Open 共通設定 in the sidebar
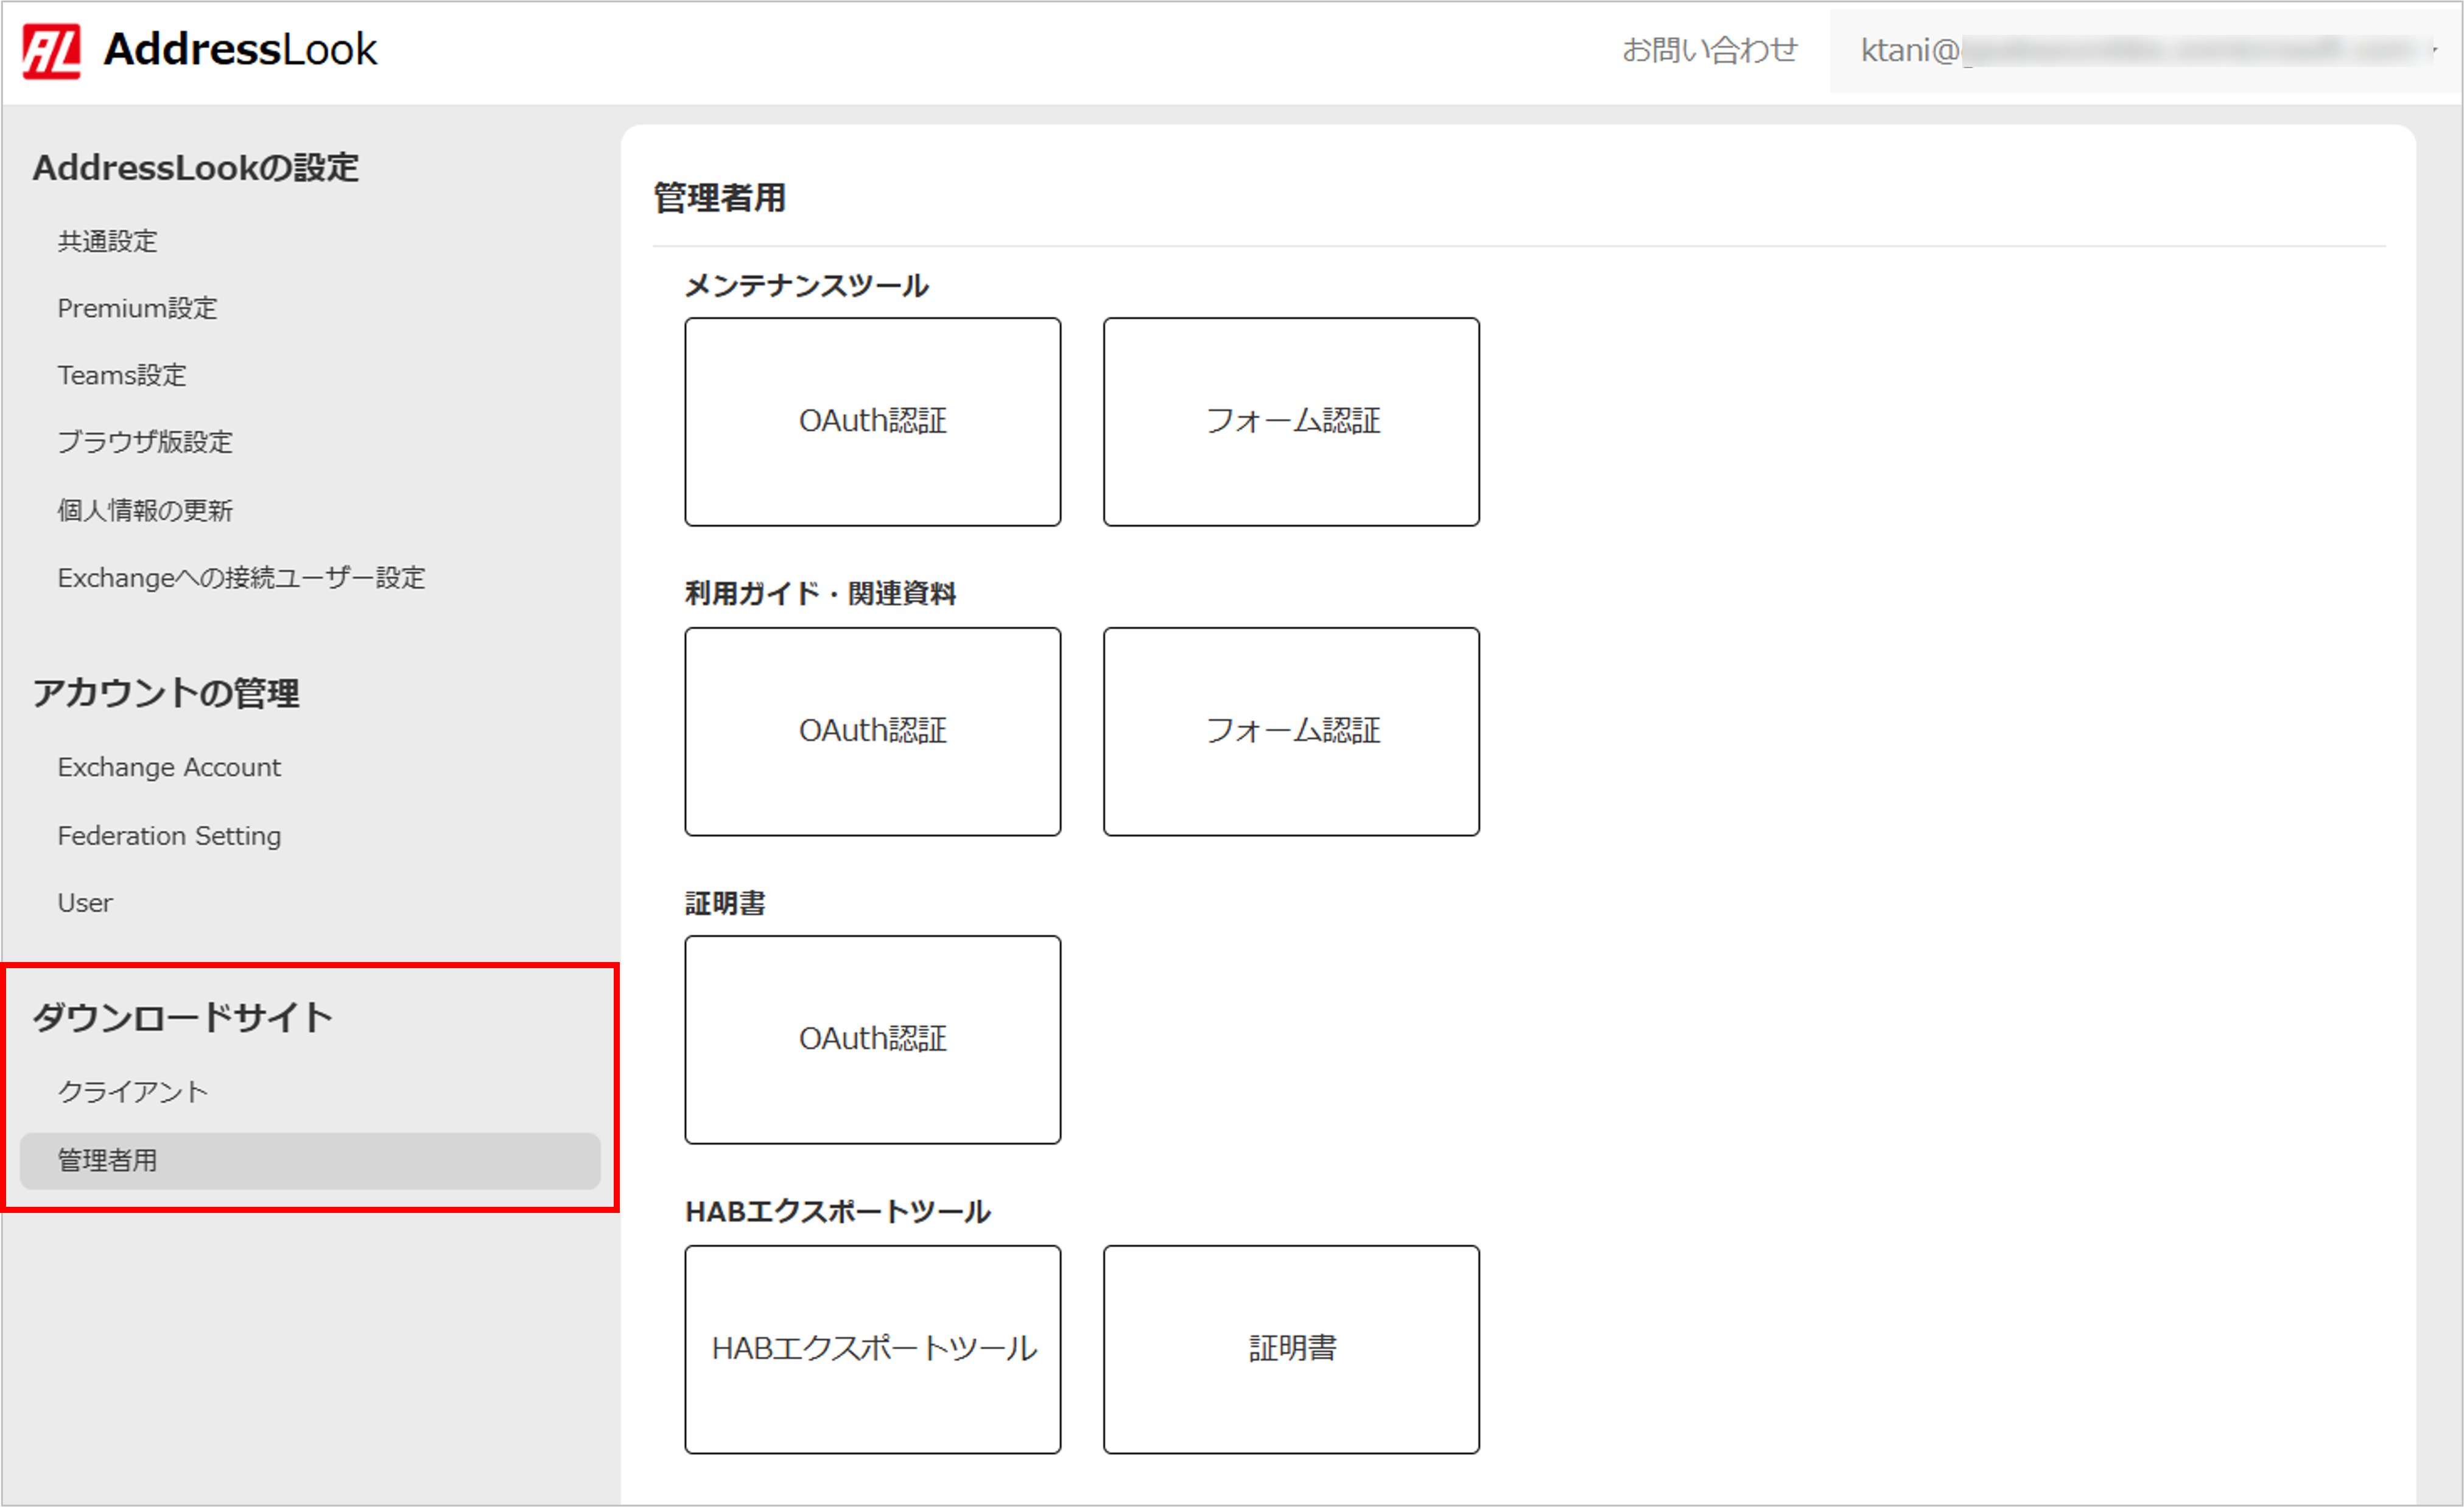2464x1507 pixels. point(107,241)
